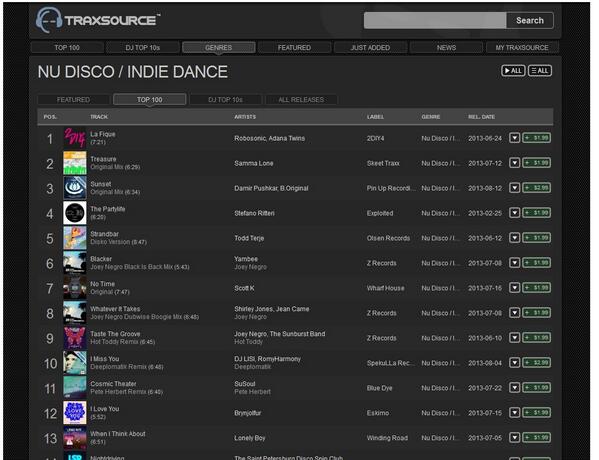Click I Love You blue cover art
The height and width of the screenshot is (460, 599).
coord(75,413)
